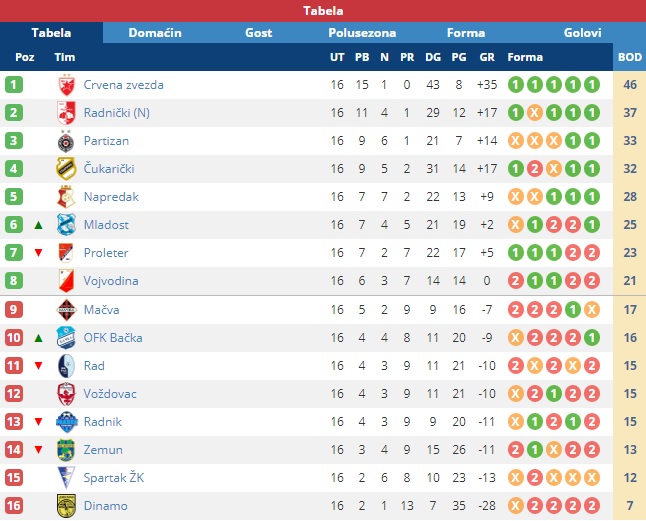The width and height of the screenshot is (646, 521).
Task: Open the OFK Bačka team link
Action: coord(113,338)
